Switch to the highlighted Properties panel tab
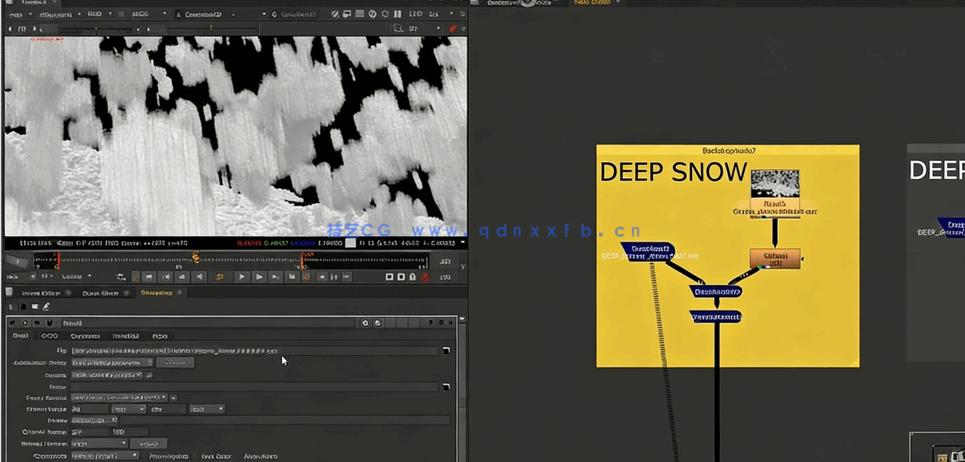 (158, 293)
